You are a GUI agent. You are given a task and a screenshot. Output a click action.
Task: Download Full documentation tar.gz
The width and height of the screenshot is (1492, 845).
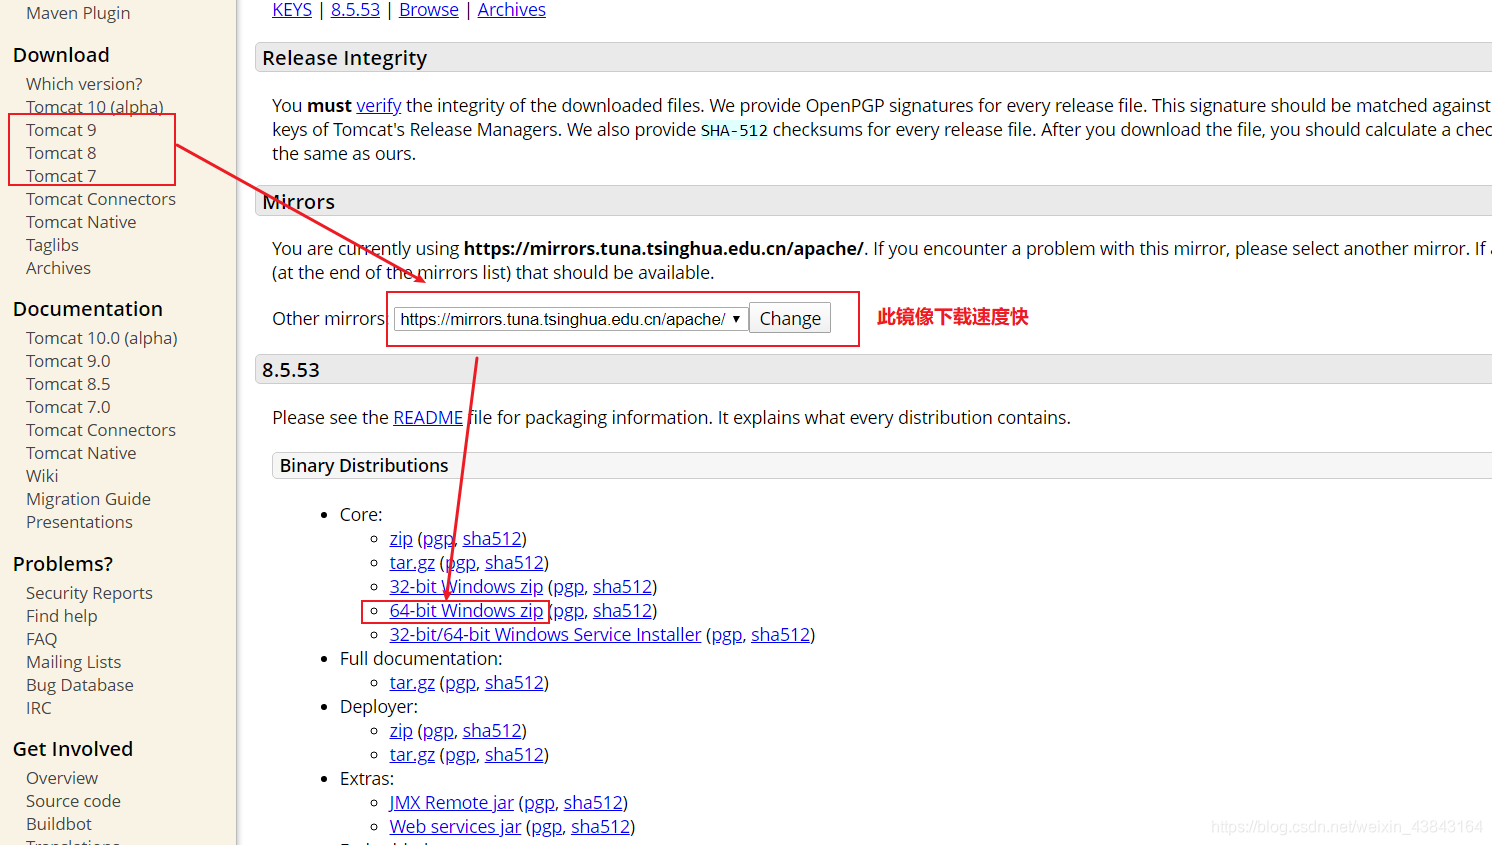pyautogui.click(x=412, y=683)
